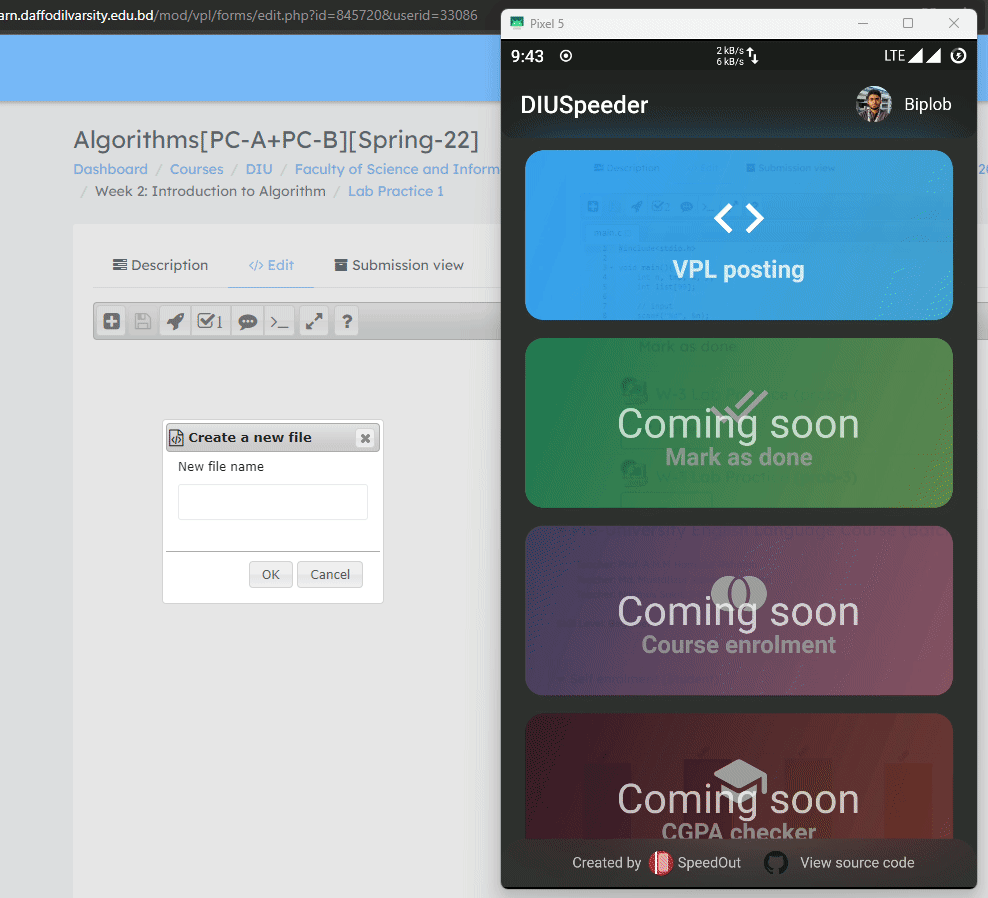The height and width of the screenshot is (898, 988).
Task: Tap the CGPA checker card
Action: tap(738, 776)
